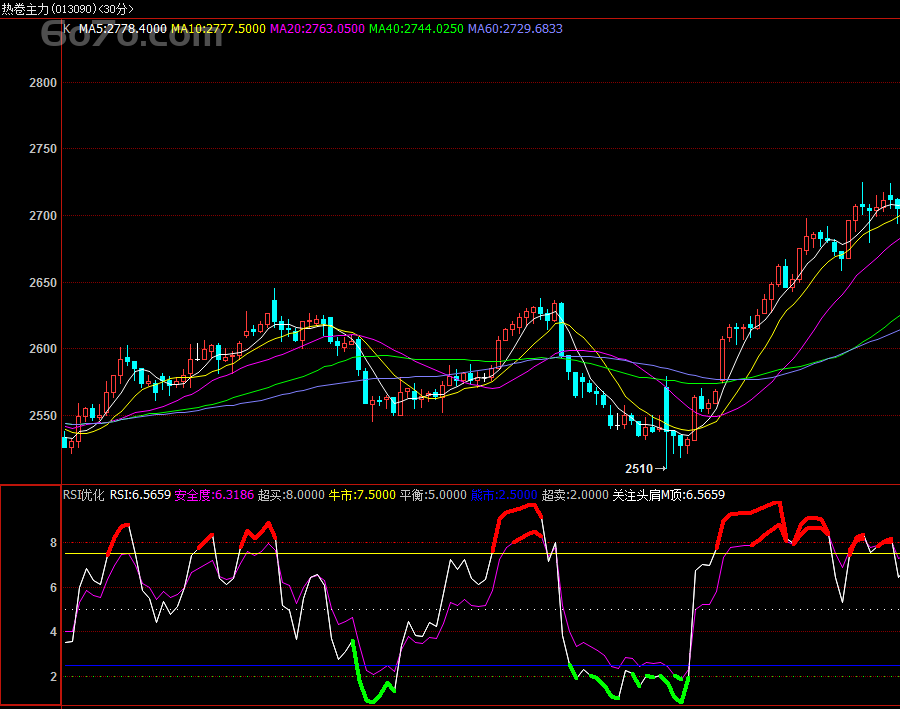Select the MA40:2744.0250 indicator label
This screenshot has height=709, width=900.
pos(416,29)
